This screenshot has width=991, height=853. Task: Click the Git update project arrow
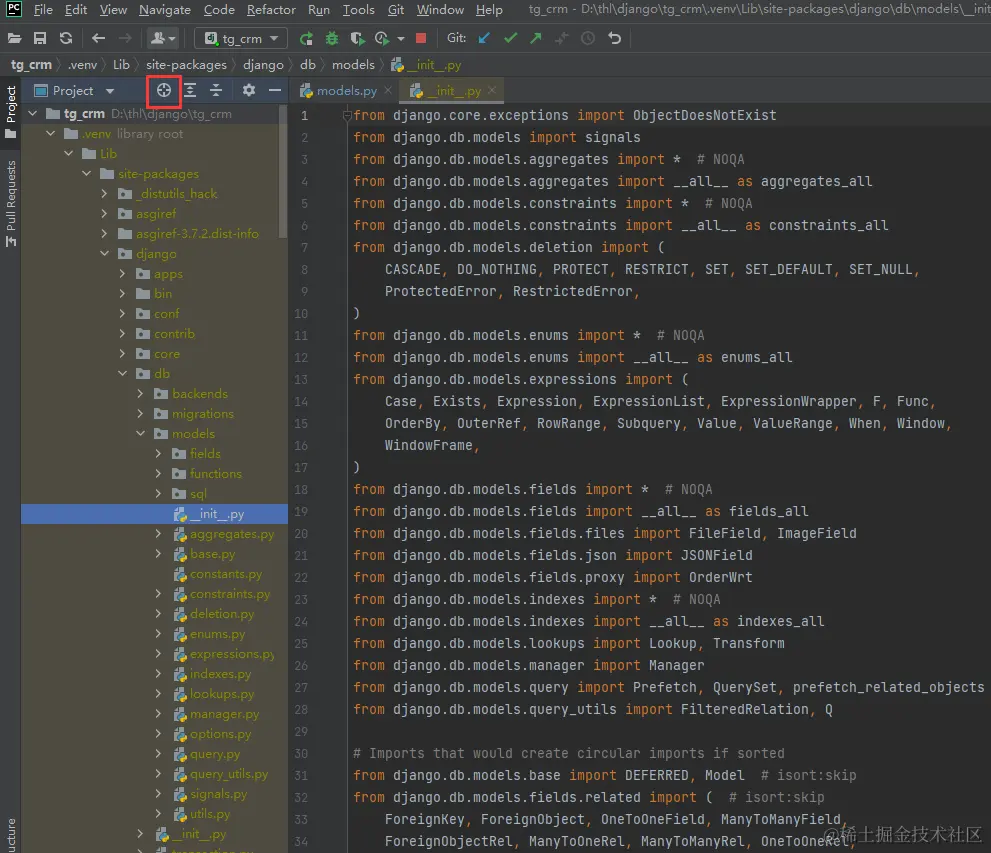tap(485, 38)
